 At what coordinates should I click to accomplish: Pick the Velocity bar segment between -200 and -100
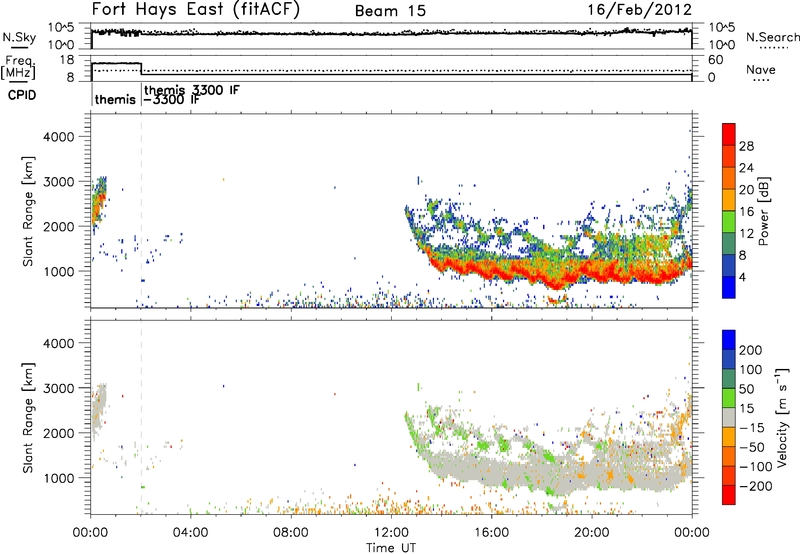tap(729, 475)
